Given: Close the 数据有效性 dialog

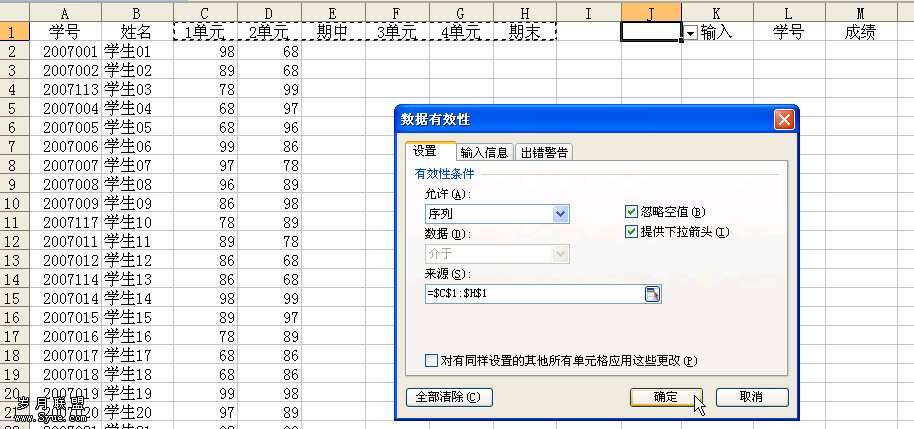Looking at the screenshot, I should pos(784,120).
